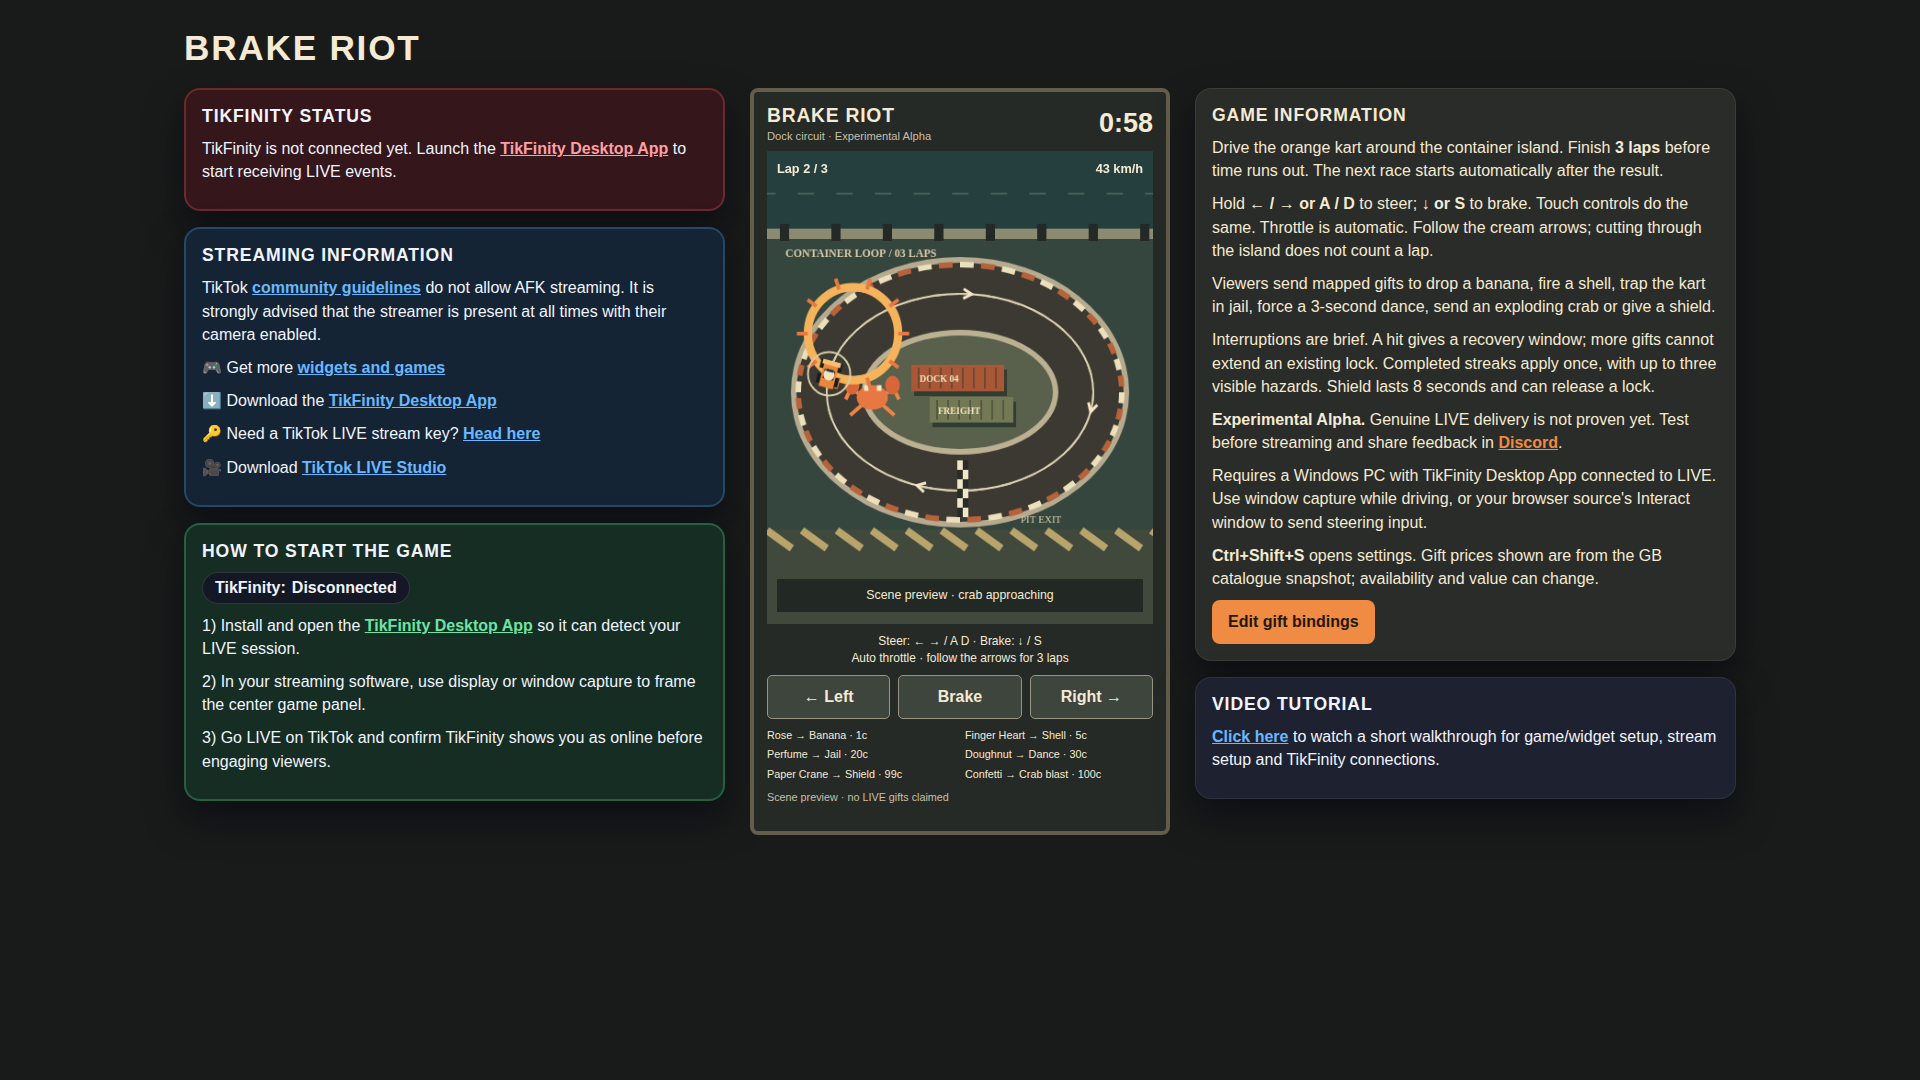1920x1080 pixels.
Task: Steer with the Right button
Action: click(x=1091, y=697)
